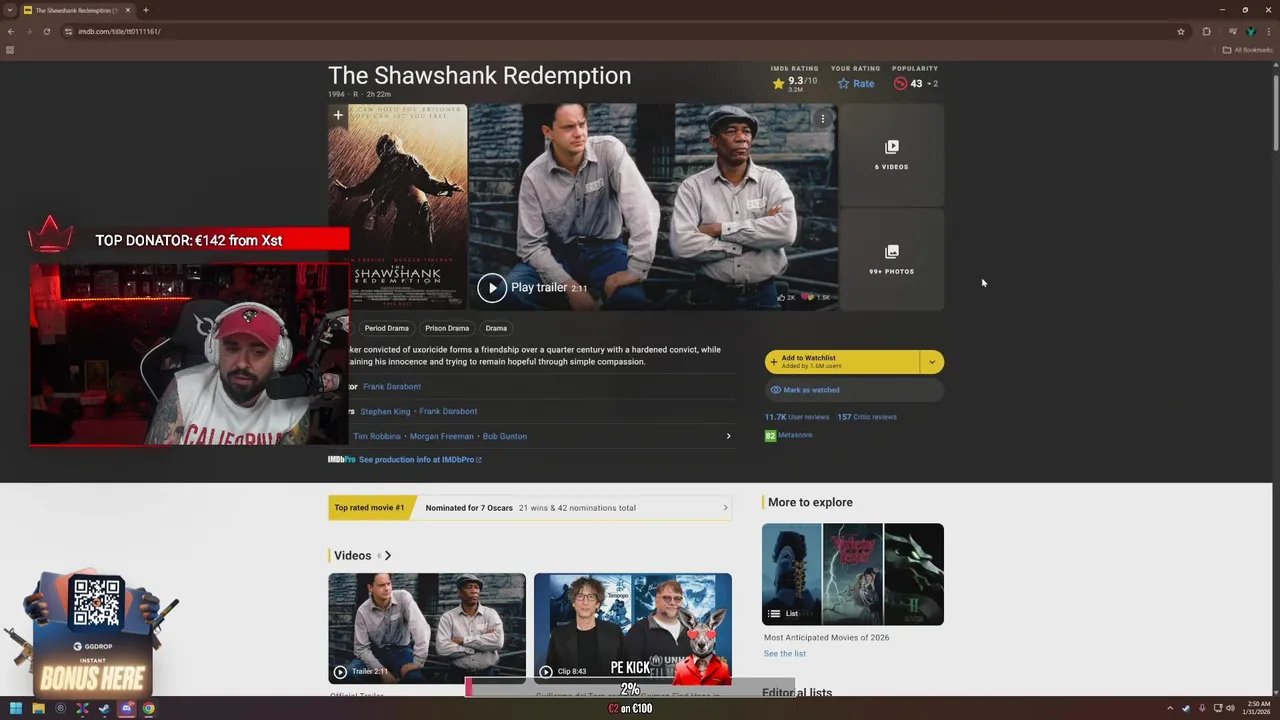Image resolution: width=1280 pixels, height=720 pixels.
Task: Show hidden system tray icons
Action: pos(1170,709)
